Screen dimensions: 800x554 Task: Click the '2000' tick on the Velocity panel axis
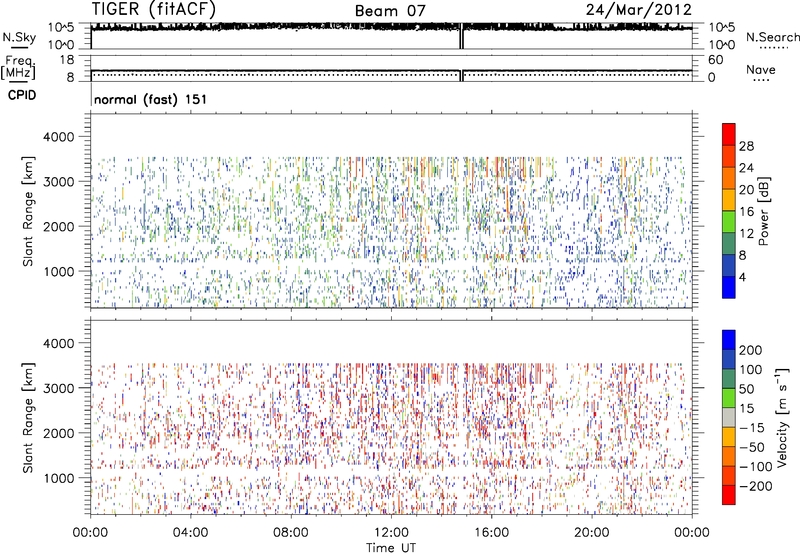[59, 433]
